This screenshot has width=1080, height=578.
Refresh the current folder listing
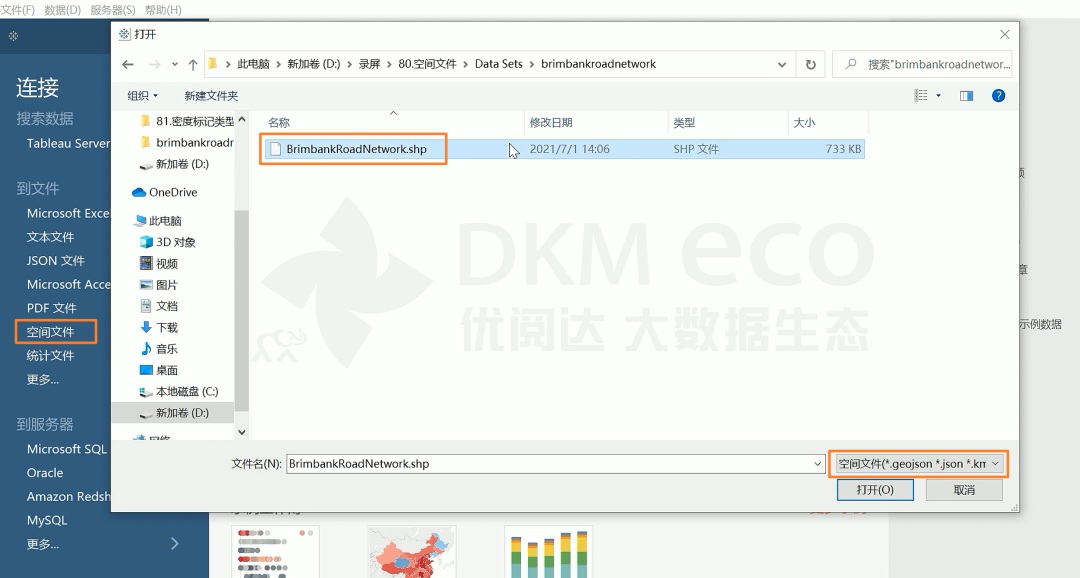point(811,64)
